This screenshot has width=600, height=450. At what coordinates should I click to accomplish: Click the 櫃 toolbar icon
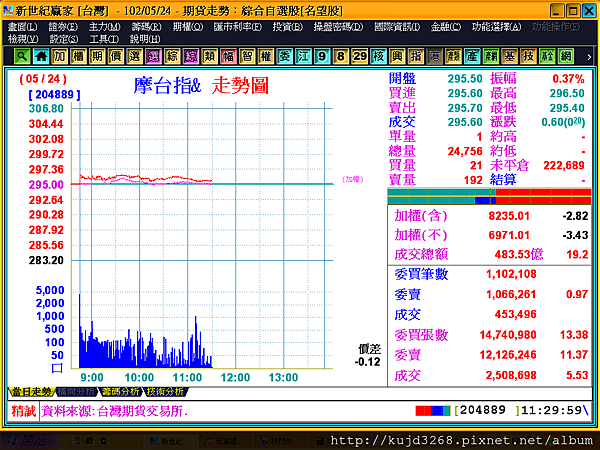pyautogui.click(x=78, y=56)
